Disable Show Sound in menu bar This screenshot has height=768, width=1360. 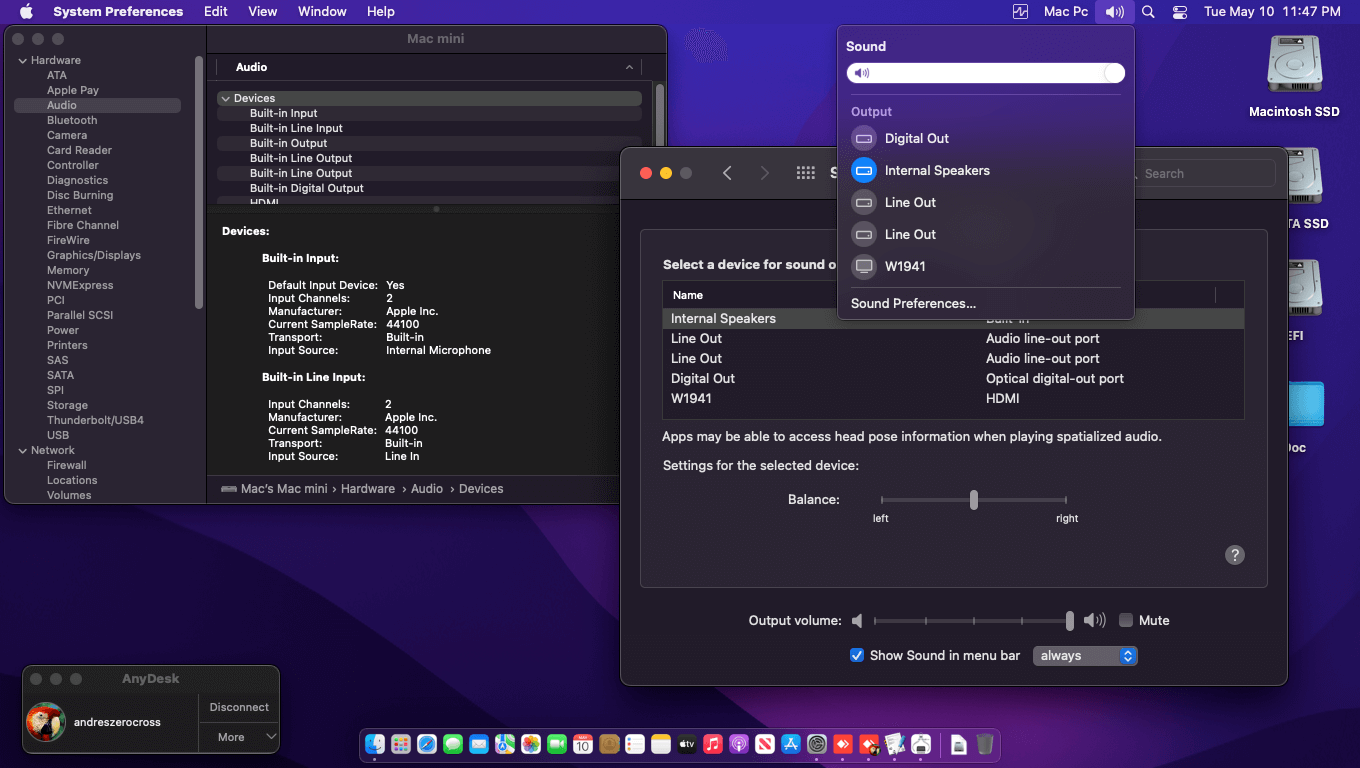coord(857,655)
